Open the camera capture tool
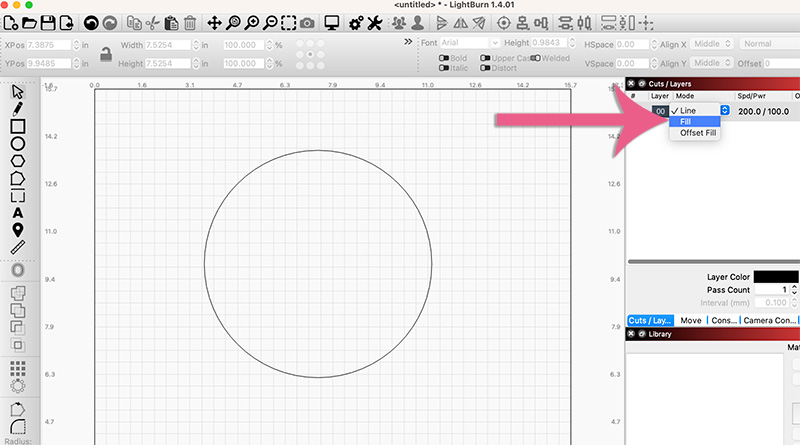The height and width of the screenshot is (445, 800). [307, 22]
